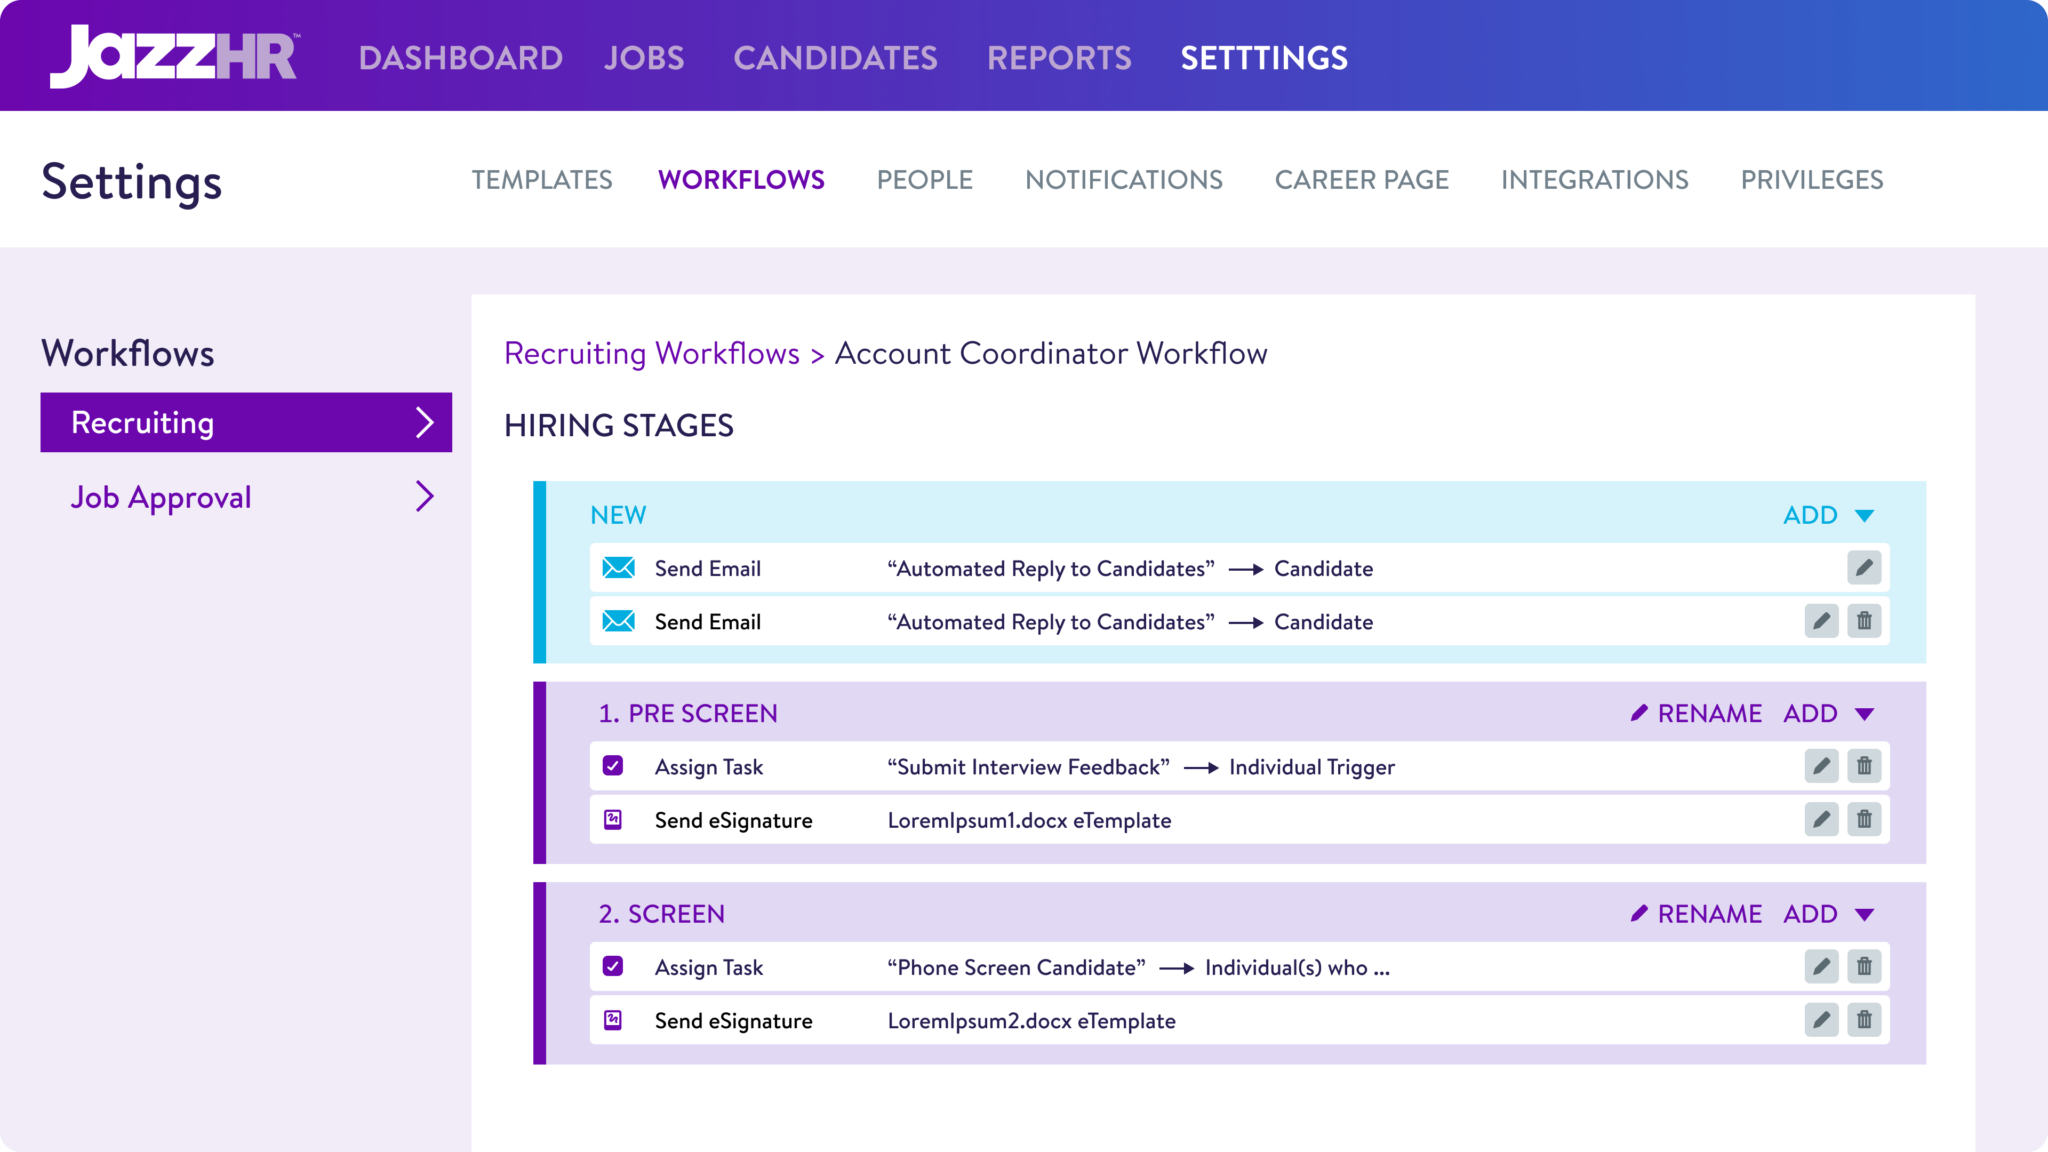Open the CANDIDATES menu in top navigation
2048x1152 pixels.
836,57
